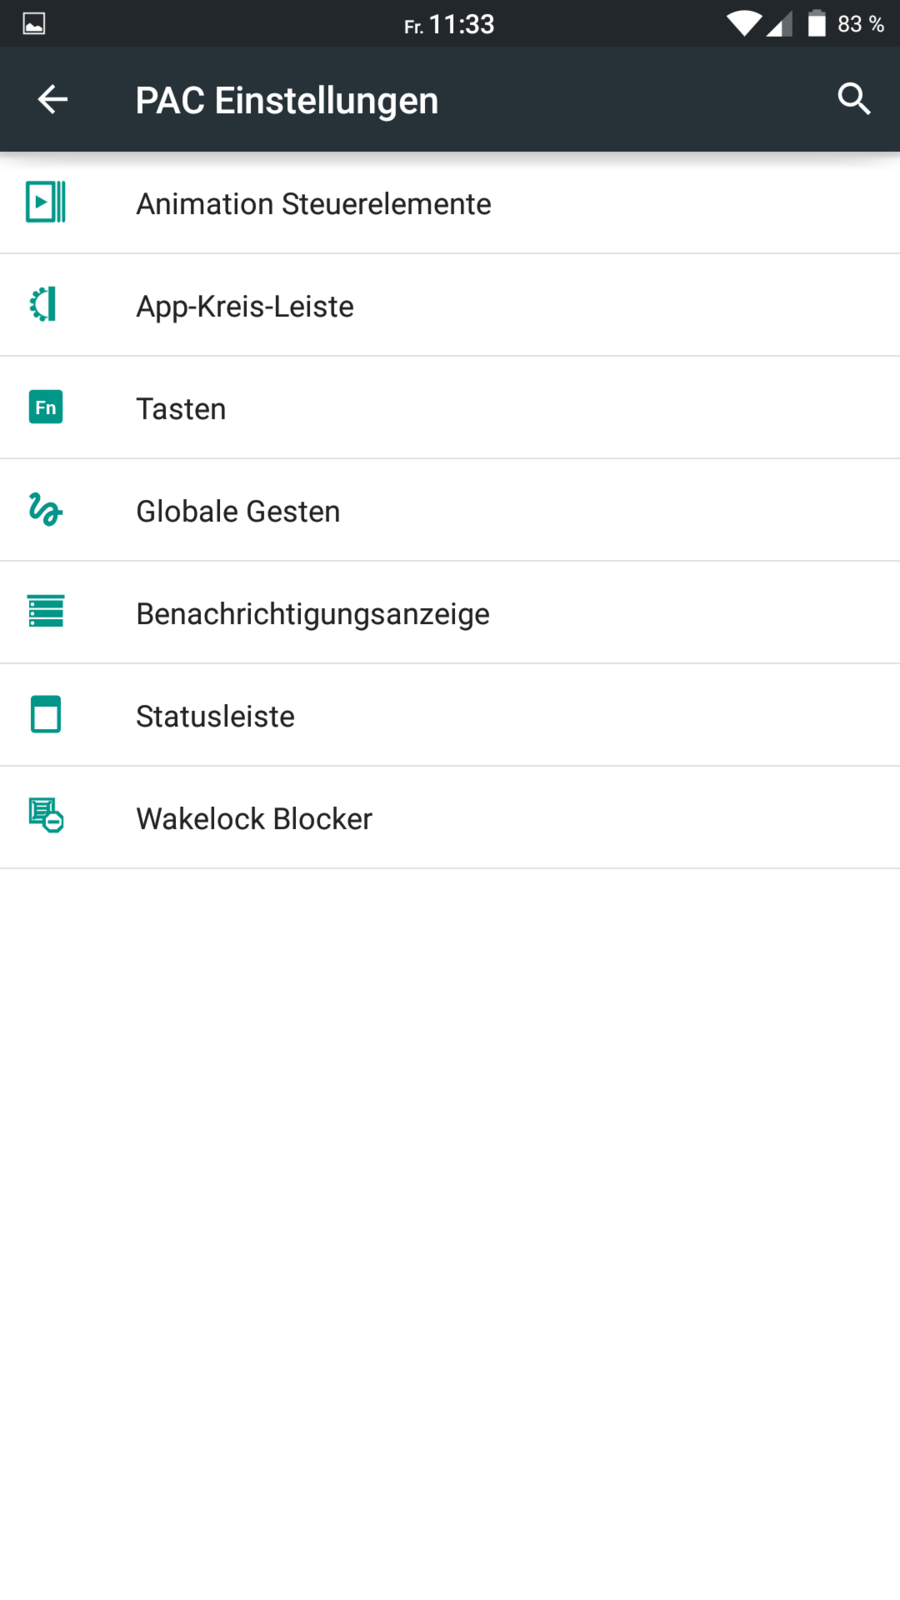Screen dimensions: 900x1600
Task: Tap the Animation Steuerelemente play icon
Action: pyautogui.click(x=46, y=202)
